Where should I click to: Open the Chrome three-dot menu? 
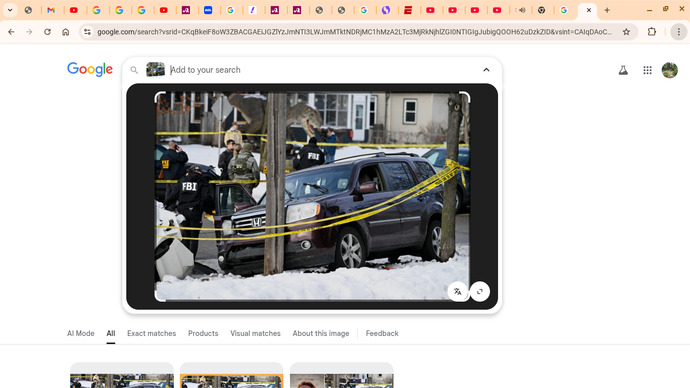click(x=679, y=32)
